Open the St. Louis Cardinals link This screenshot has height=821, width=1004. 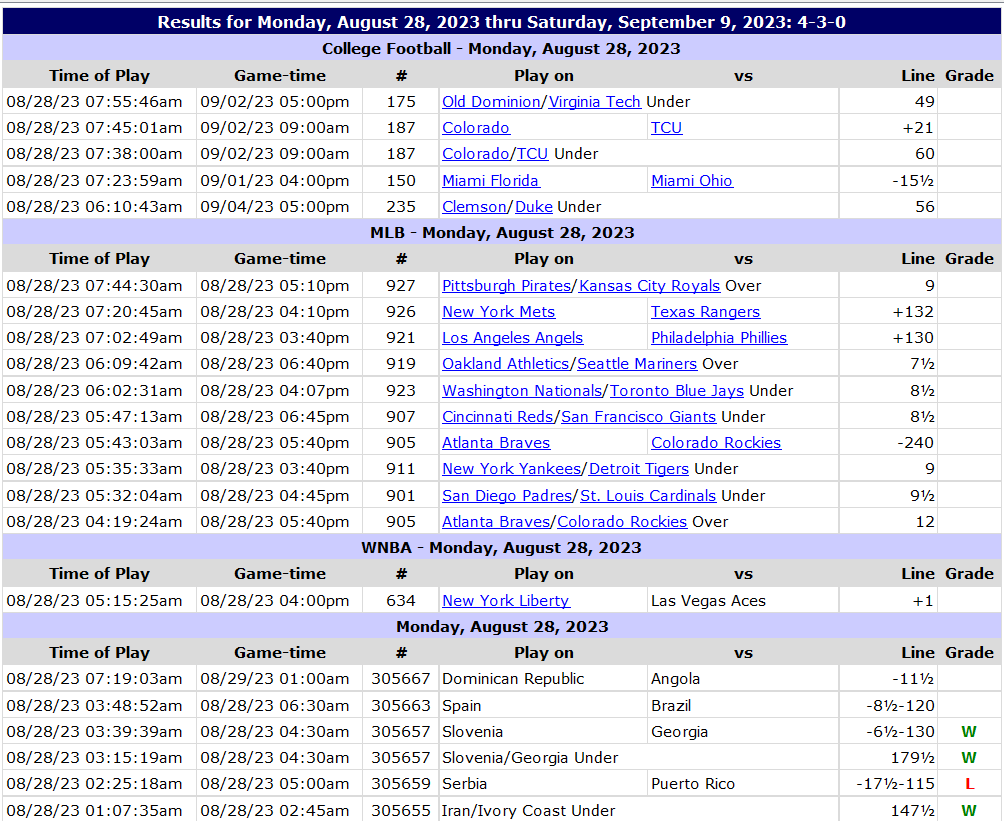[x=648, y=496]
